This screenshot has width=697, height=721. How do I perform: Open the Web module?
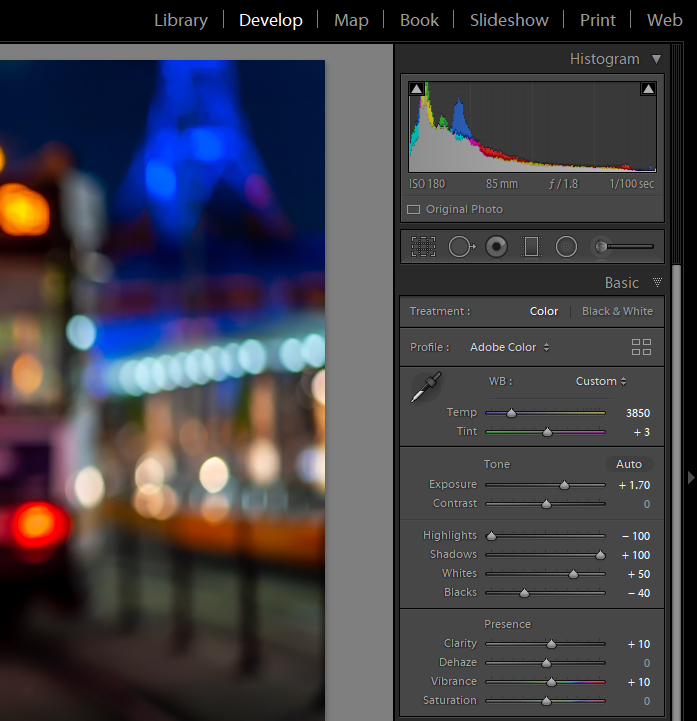pos(664,20)
